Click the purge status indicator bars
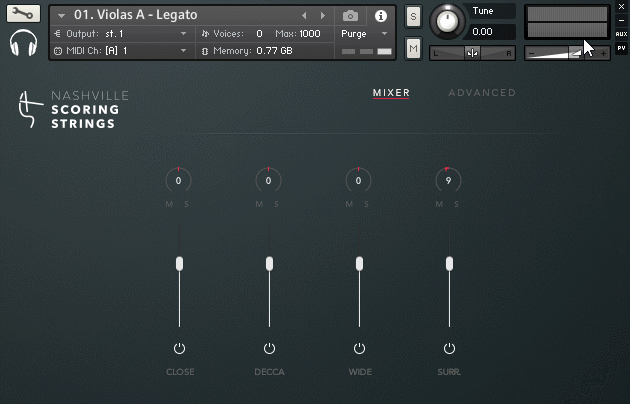This screenshot has width=630, height=404. 366,51
